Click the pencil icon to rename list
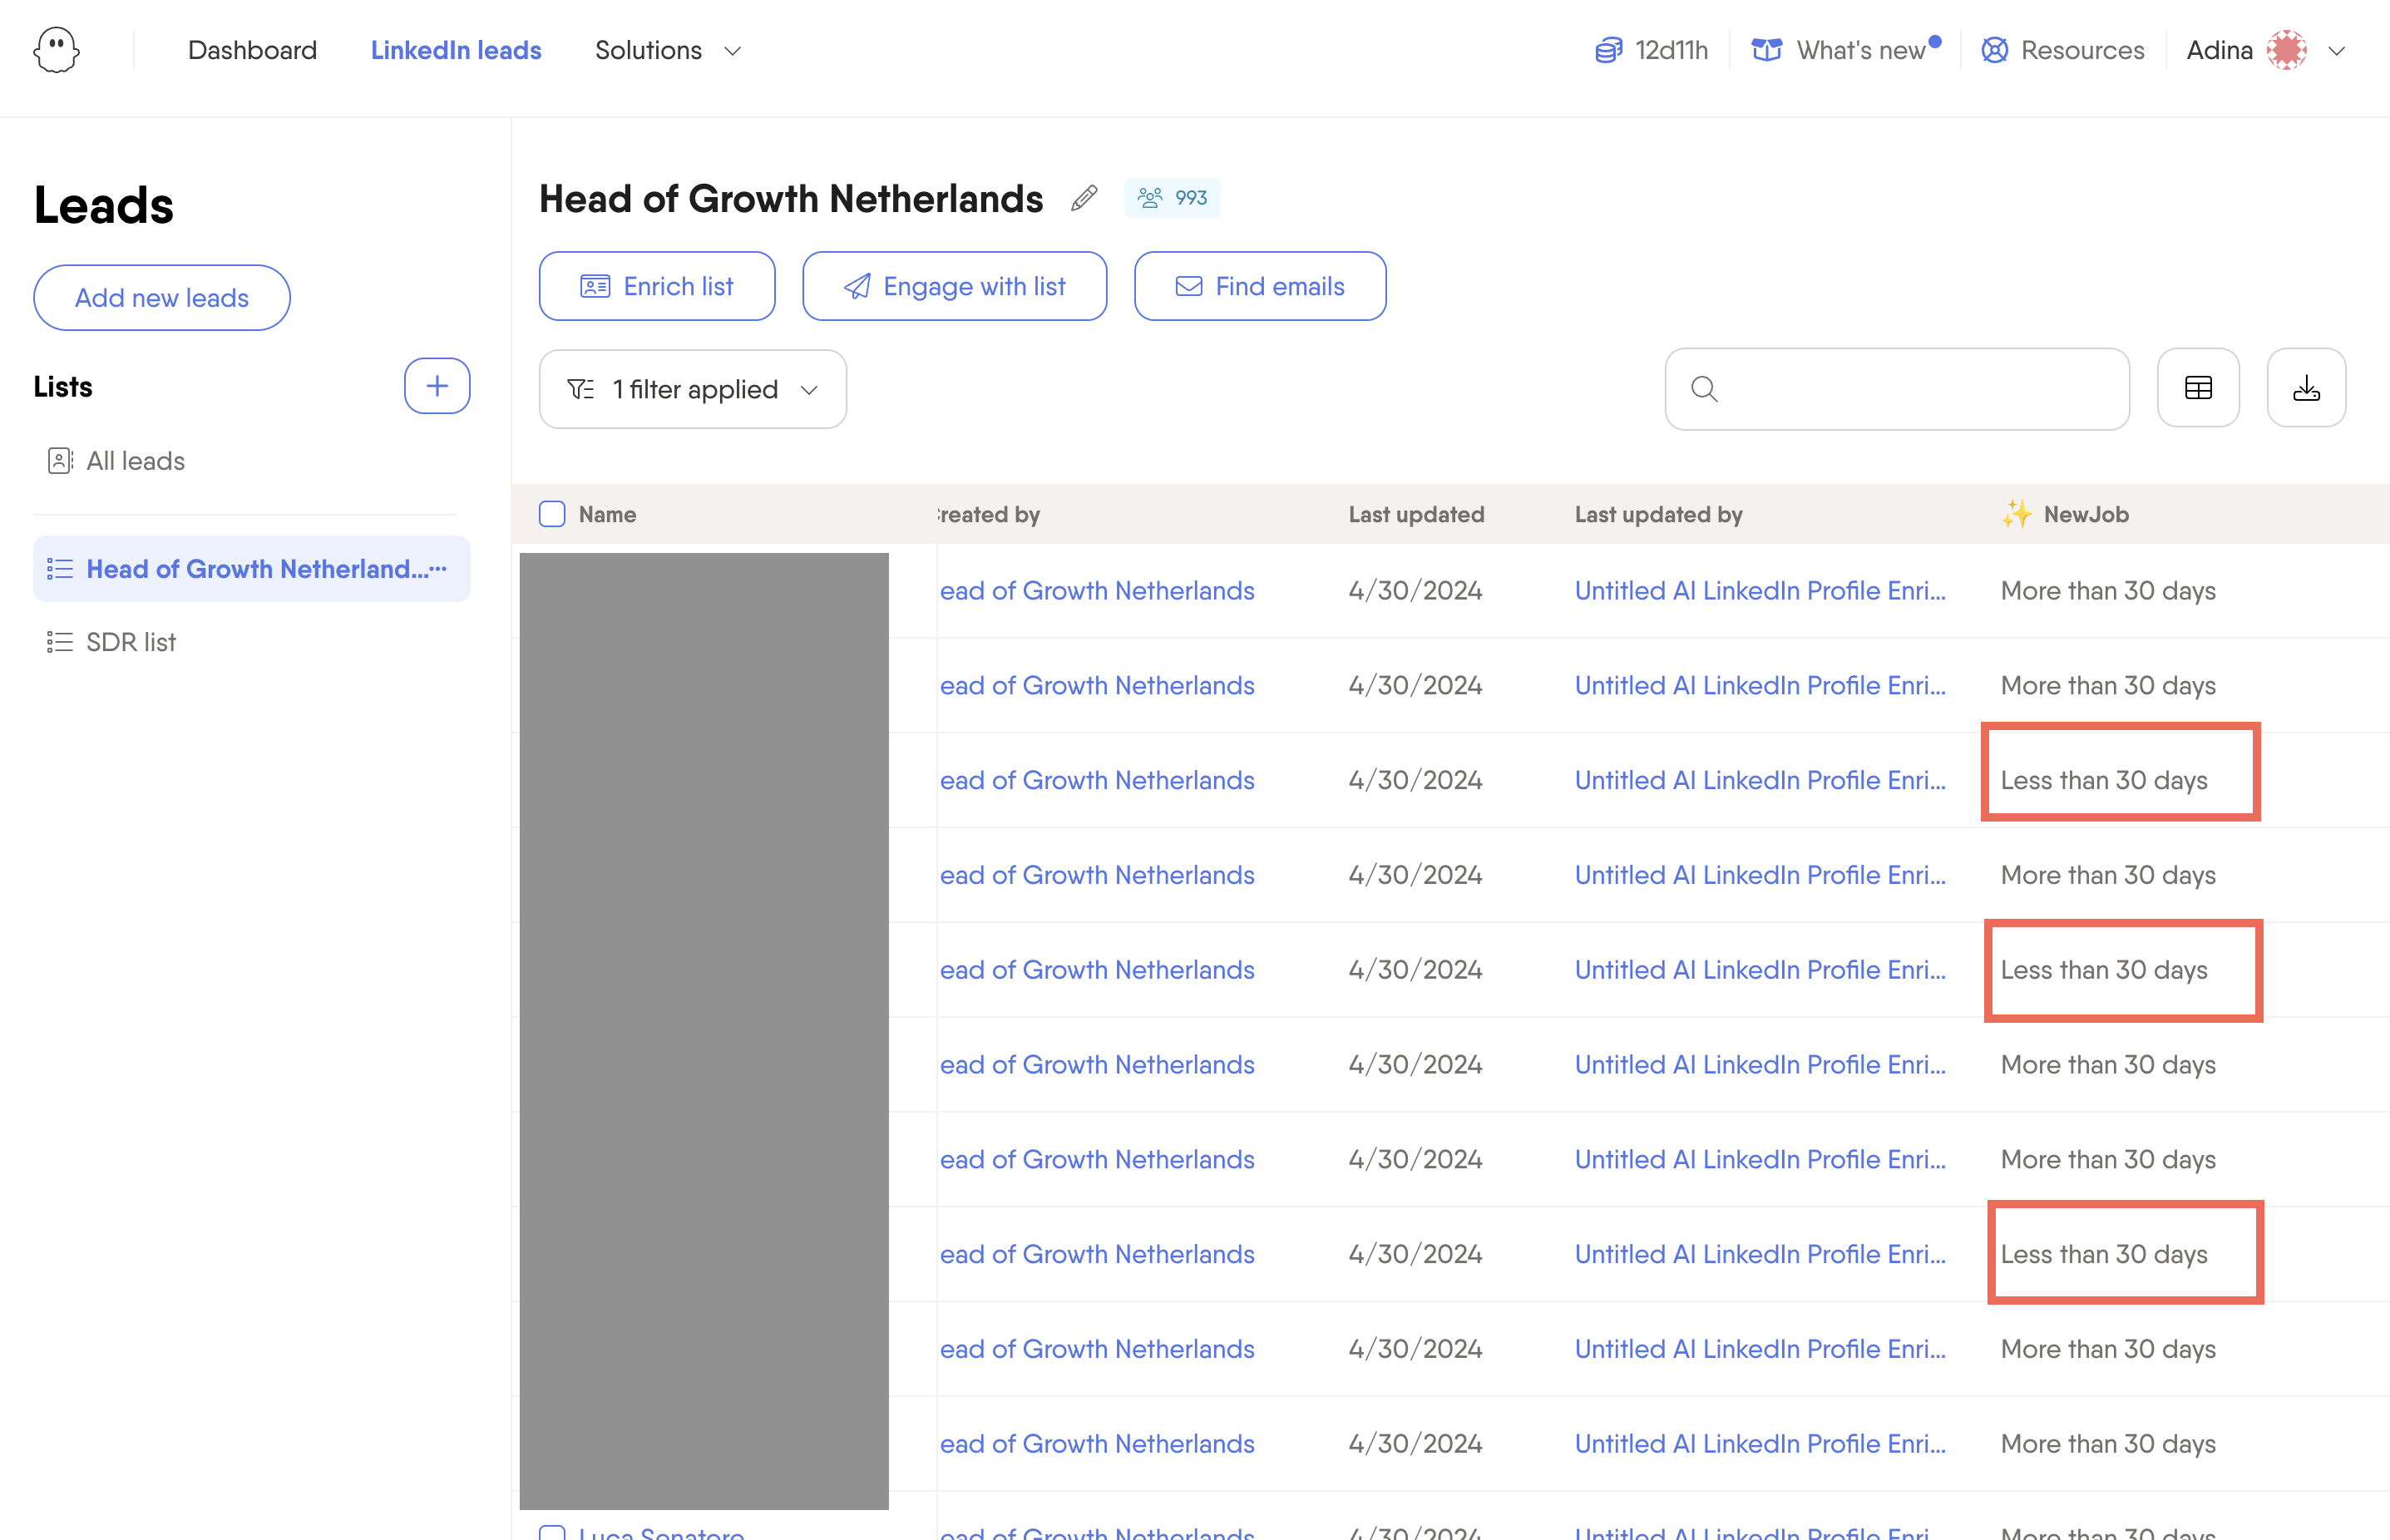Viewport: 2390px width, 1540px height. tap(1084, 198)
